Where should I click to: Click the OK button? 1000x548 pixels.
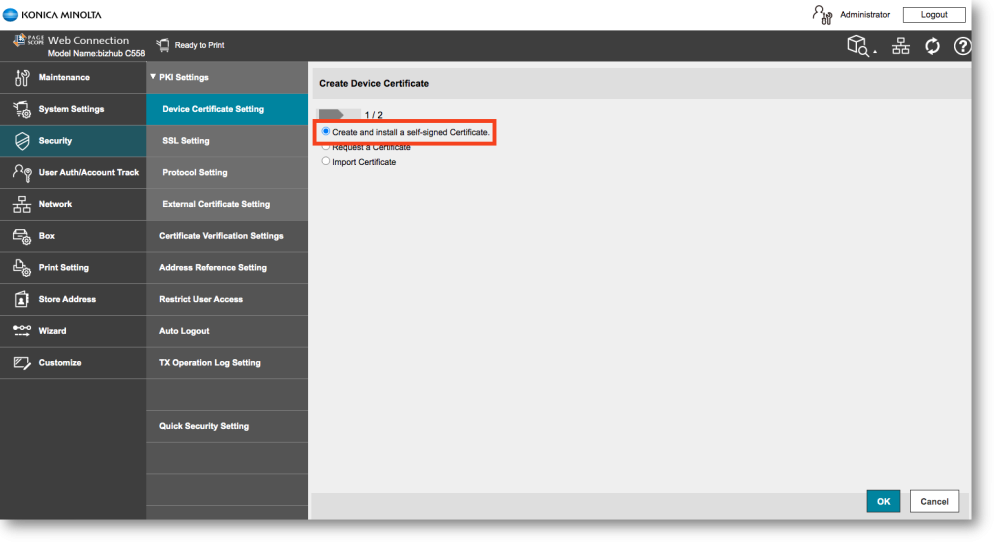(883, 501)
